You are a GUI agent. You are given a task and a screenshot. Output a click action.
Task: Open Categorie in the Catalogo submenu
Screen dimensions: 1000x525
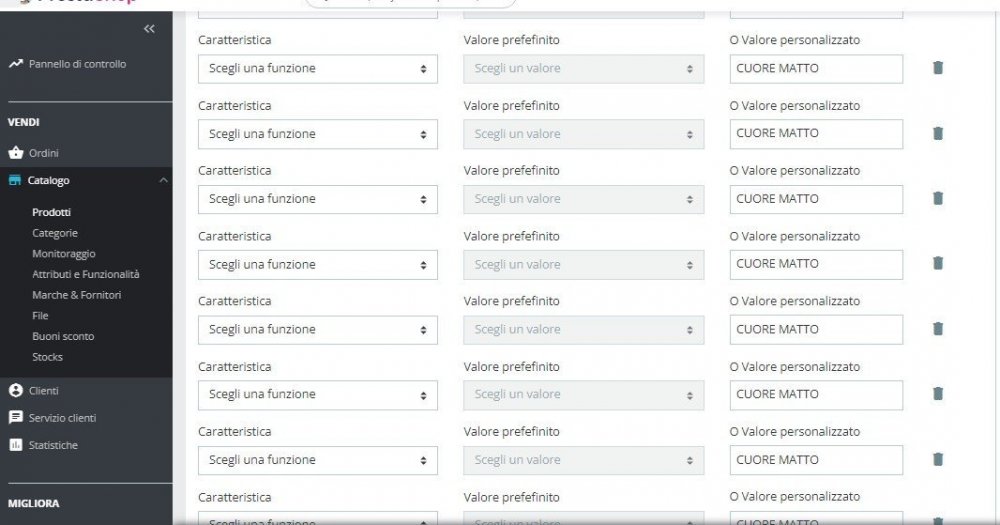tap(54, 233)
